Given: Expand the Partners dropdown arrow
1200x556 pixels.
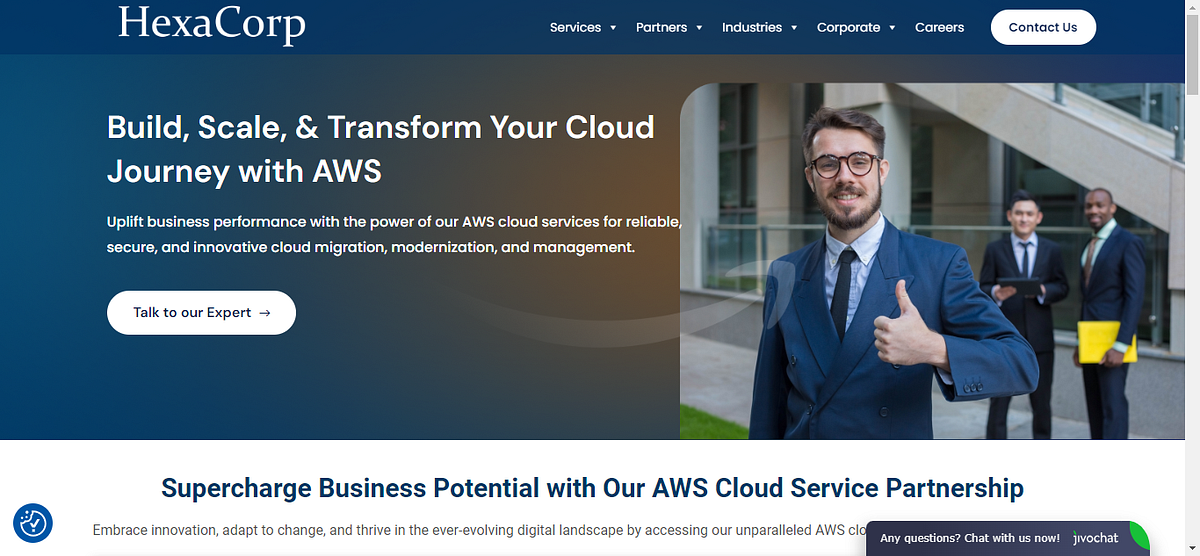Looking at the screenshot, I should (x=699, y=28).
